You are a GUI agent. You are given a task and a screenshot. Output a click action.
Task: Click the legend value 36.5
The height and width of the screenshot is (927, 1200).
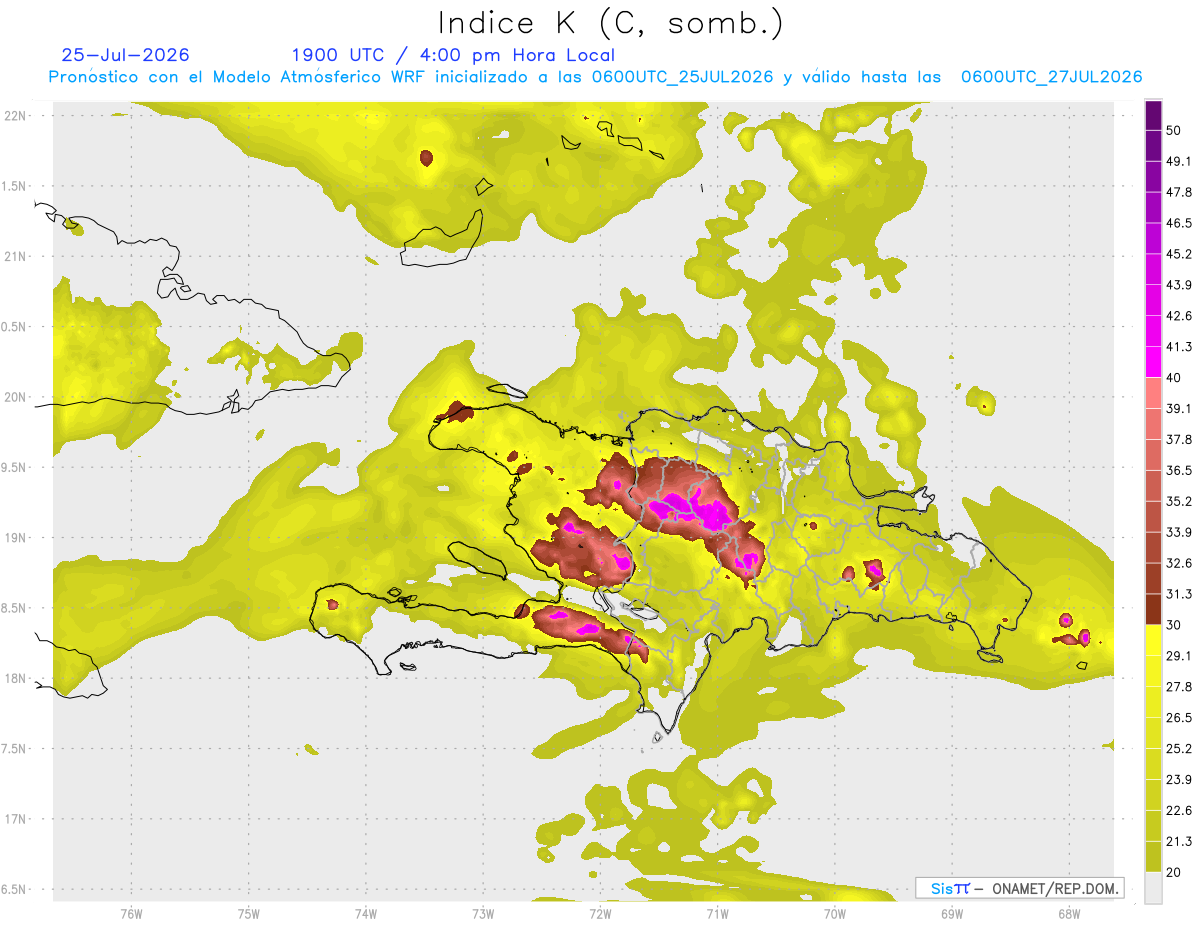(x=1179, y=470)
